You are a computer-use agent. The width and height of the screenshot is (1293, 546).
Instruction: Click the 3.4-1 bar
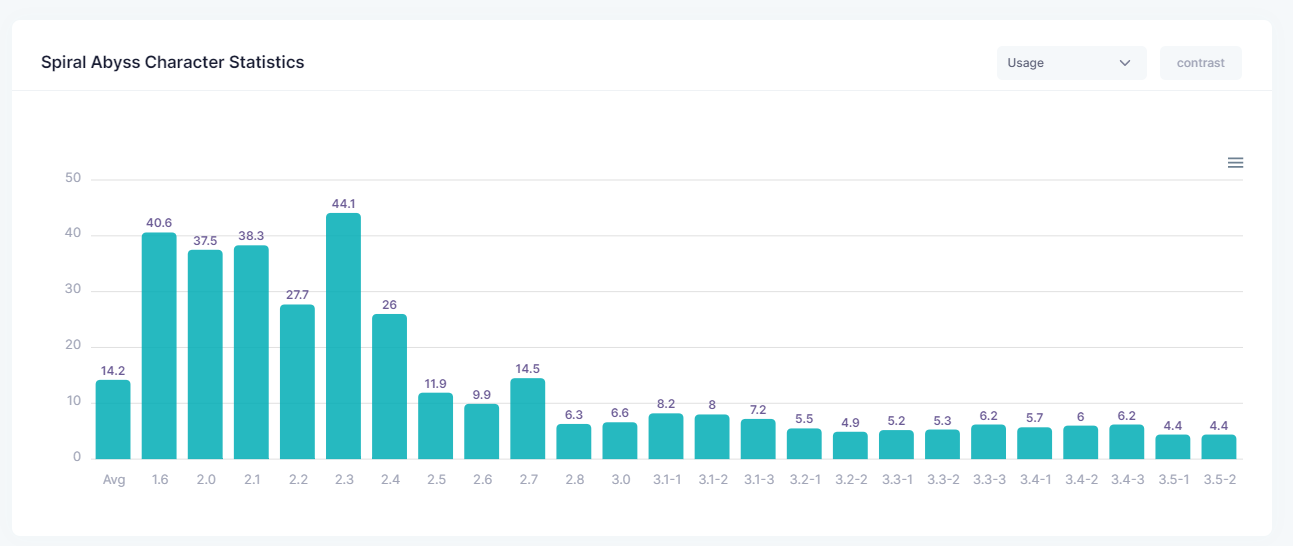(x=1033, y=443)
